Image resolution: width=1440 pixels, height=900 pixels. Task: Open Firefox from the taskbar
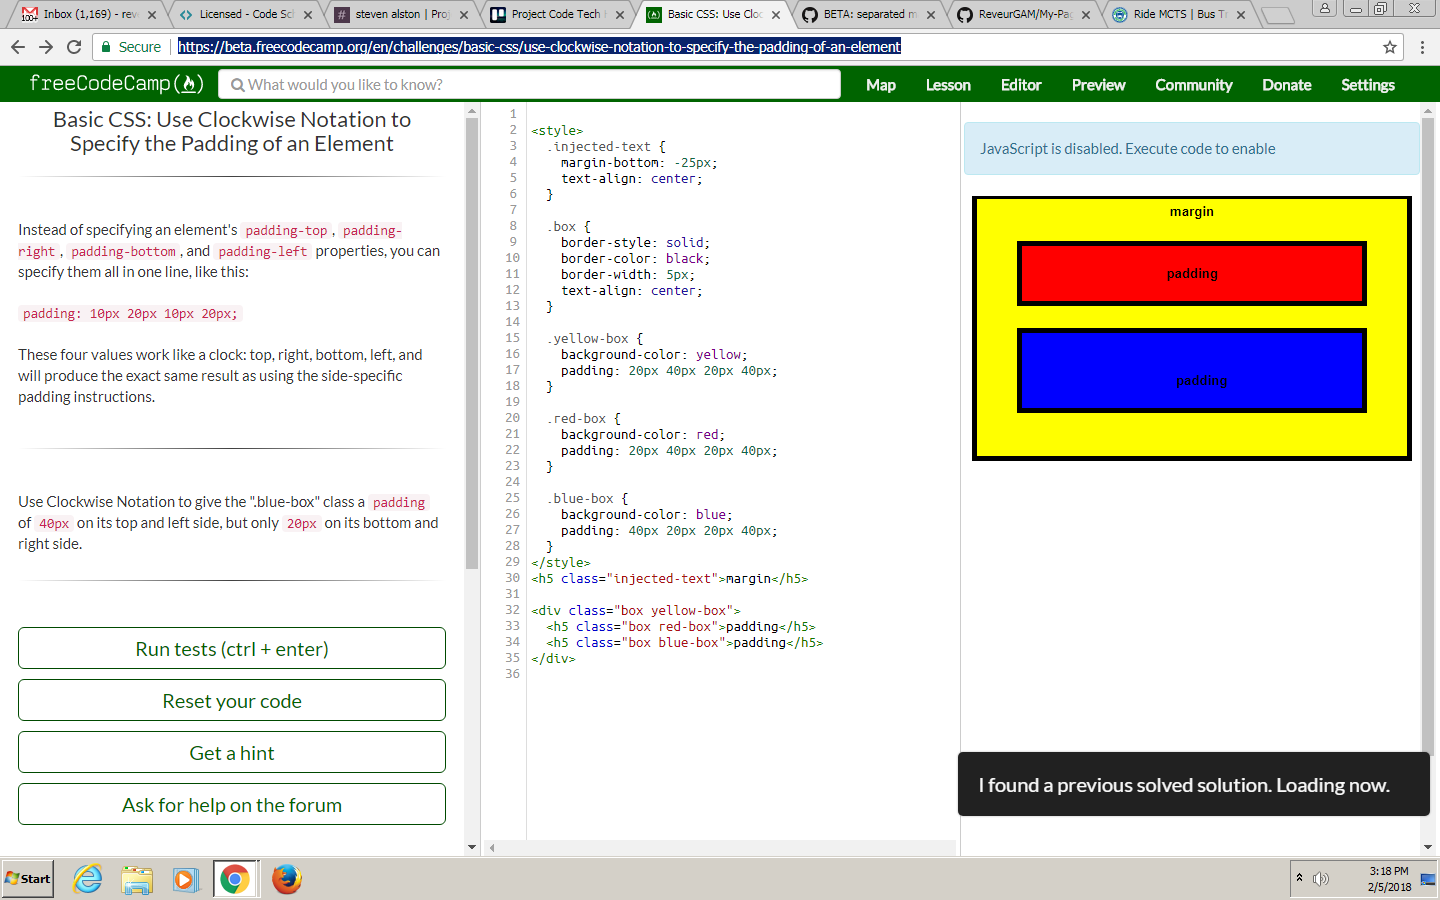(x=286, y=879)
